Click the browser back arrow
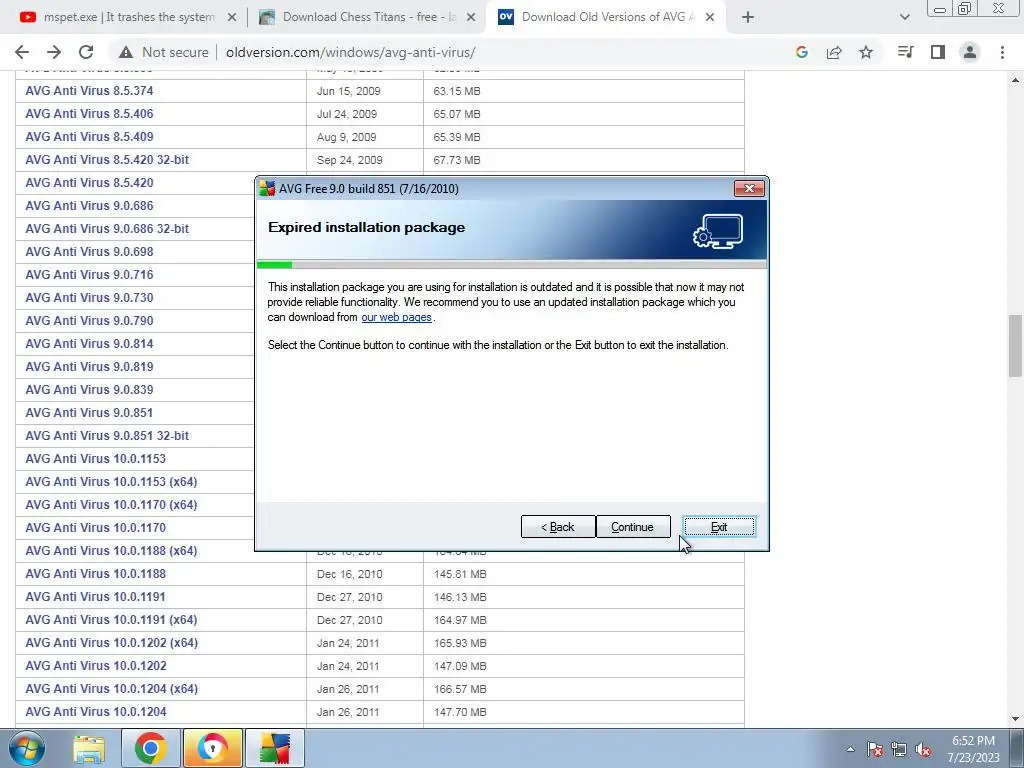Viewport: 1024px width, 768px height. tap(22, 52)
